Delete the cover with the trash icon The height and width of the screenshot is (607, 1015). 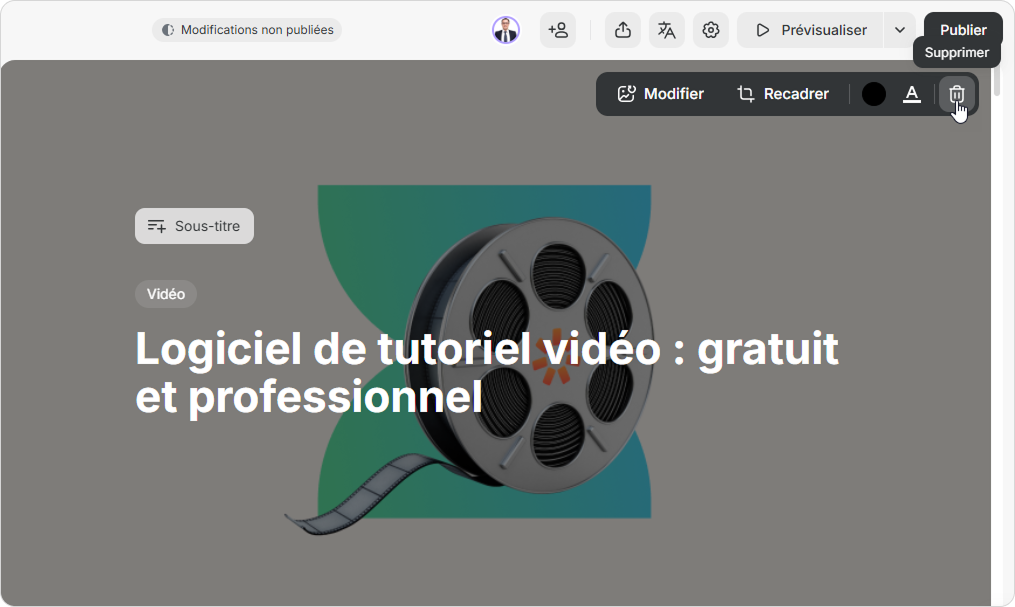click(x=956, y=94)
